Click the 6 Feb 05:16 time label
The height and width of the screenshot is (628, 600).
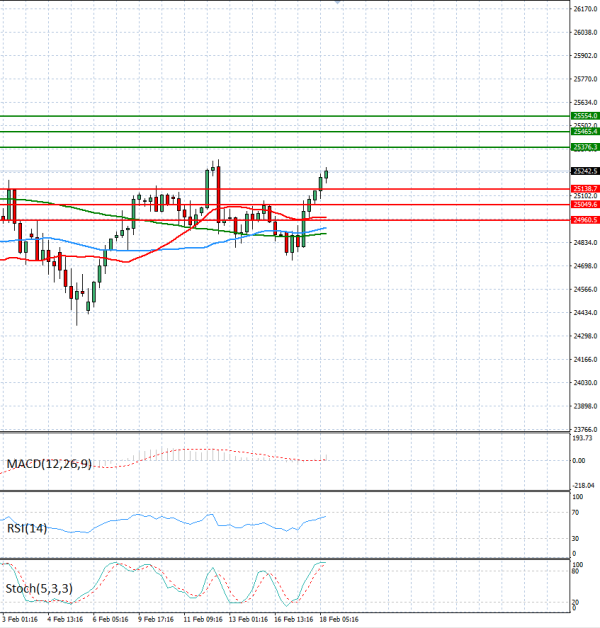point(111,620)
